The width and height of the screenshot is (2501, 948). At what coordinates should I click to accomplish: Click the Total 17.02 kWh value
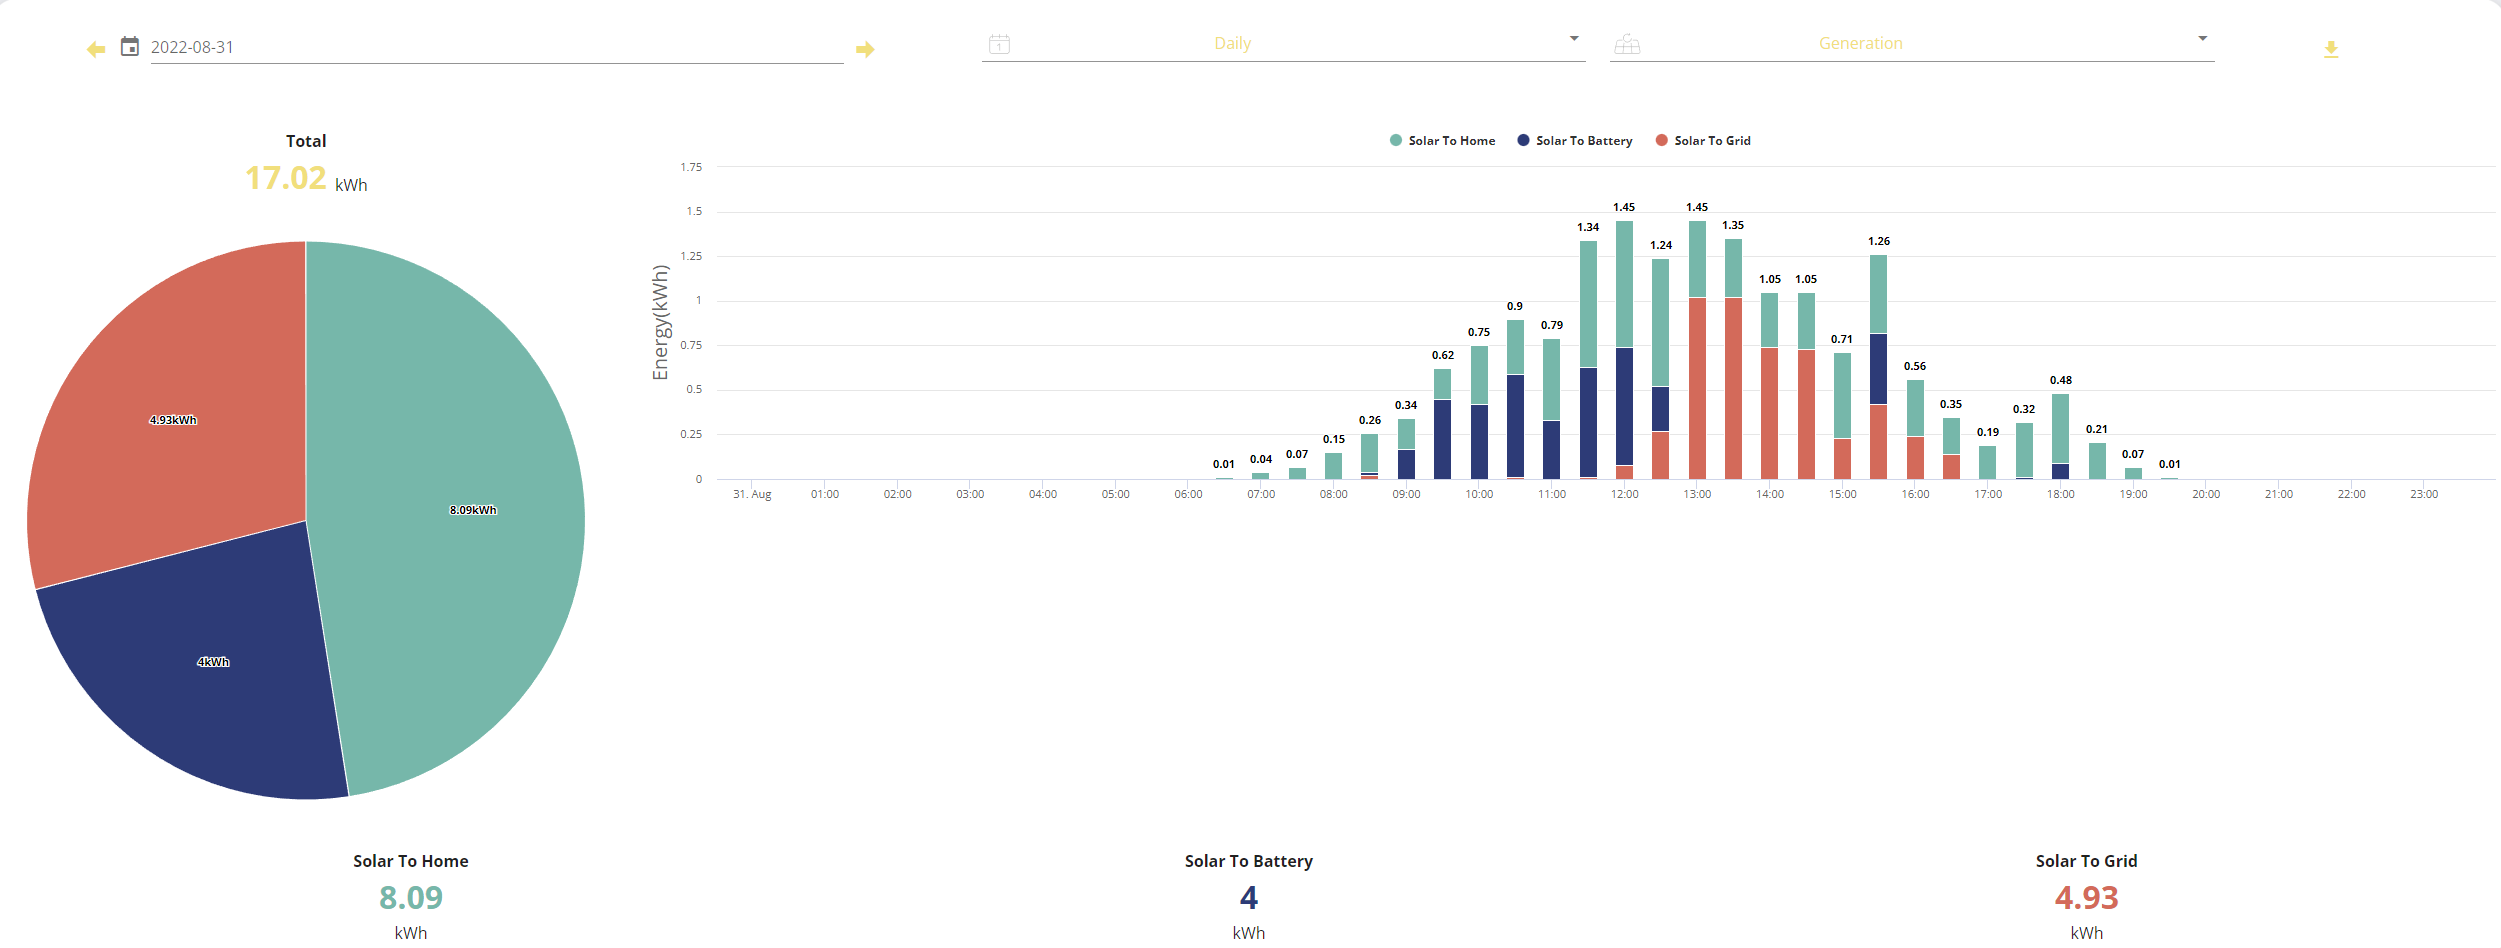(x=306, y=178)
